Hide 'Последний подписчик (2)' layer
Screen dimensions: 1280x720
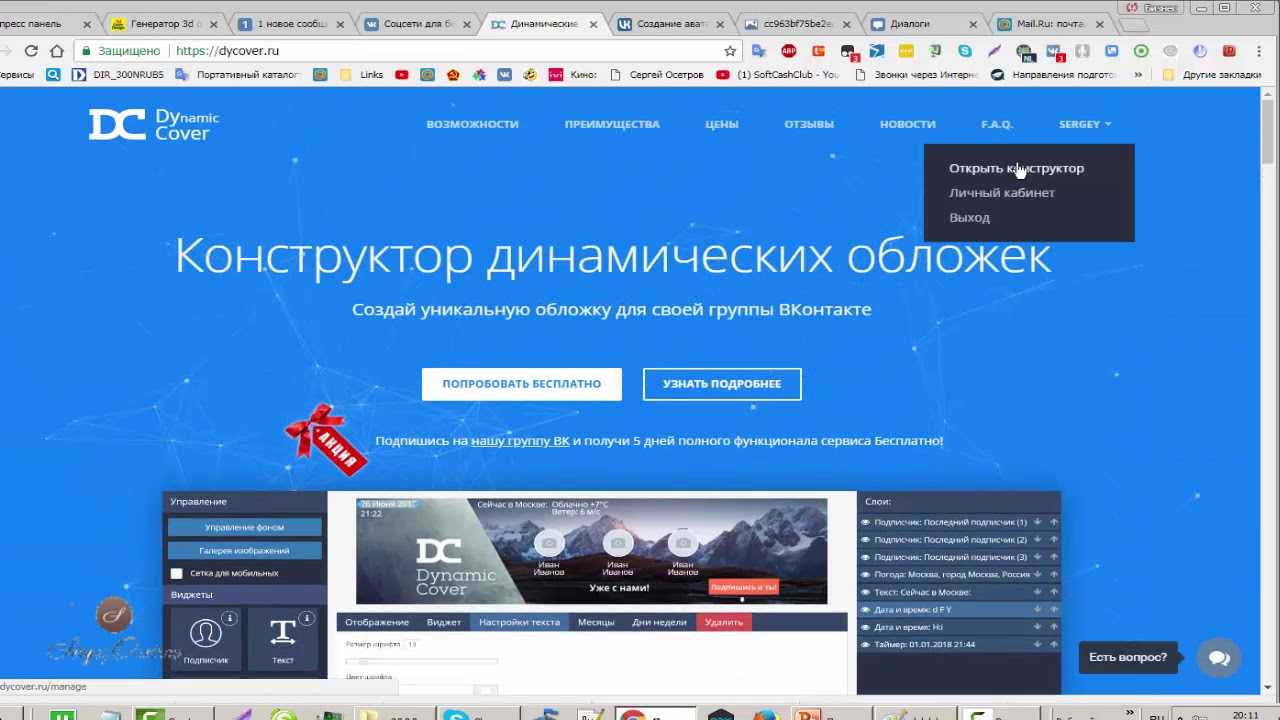866,540
